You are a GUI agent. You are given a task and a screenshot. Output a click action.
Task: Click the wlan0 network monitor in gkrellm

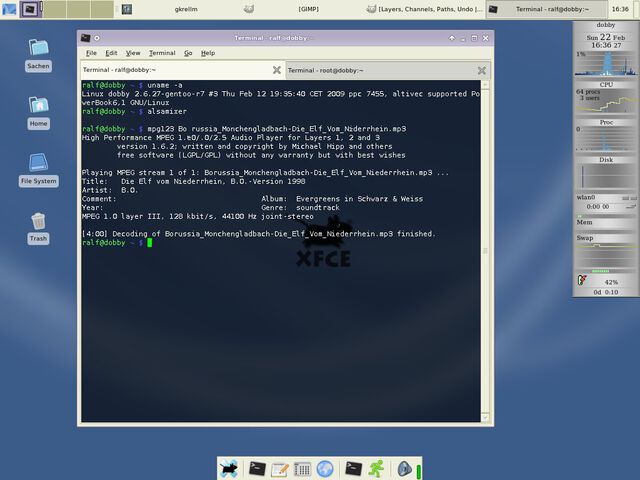click(x=606, y=202)
